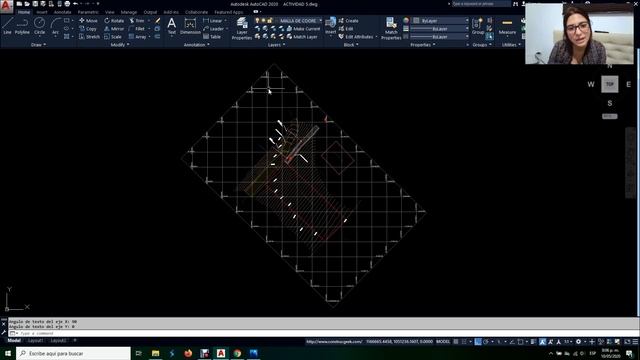
Task: Expand the Block panel
Action: [x=351, y=44]
